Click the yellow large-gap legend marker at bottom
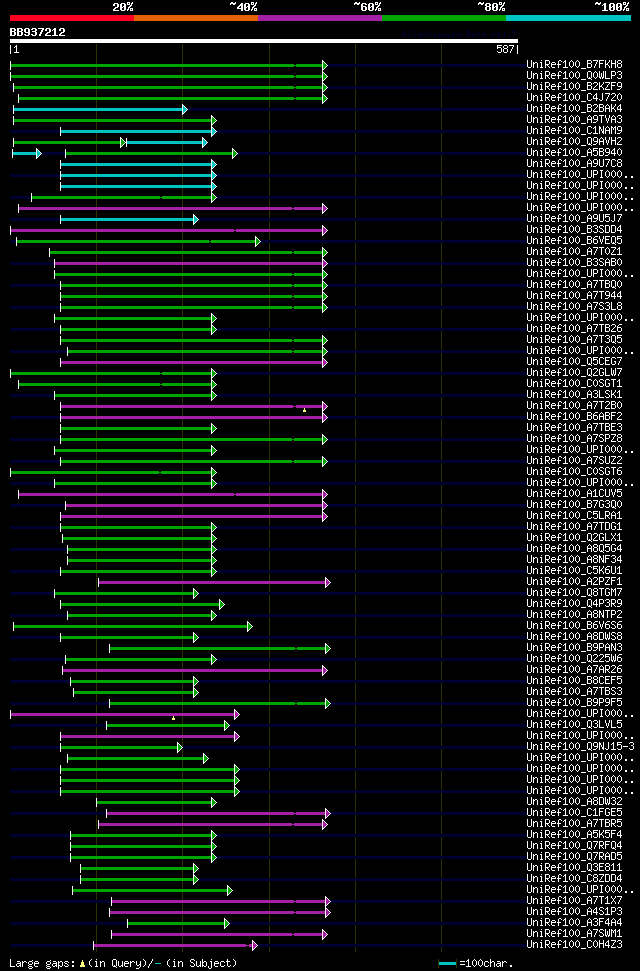This screenshot has width=640, height=971. click(x=82, y=964)
